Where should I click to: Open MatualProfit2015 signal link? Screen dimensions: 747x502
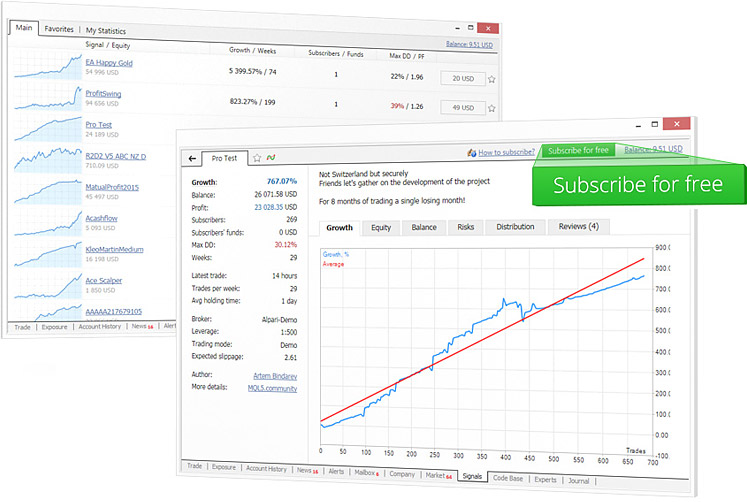112,187
